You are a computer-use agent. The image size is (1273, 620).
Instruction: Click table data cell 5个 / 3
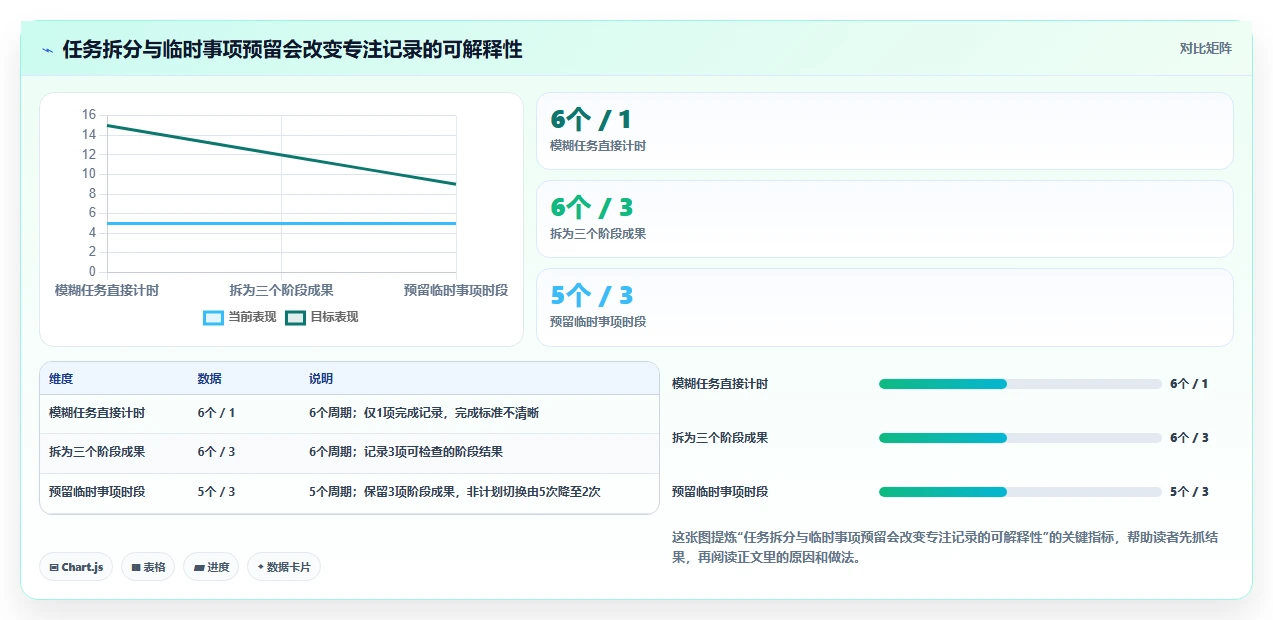(217, 492)
